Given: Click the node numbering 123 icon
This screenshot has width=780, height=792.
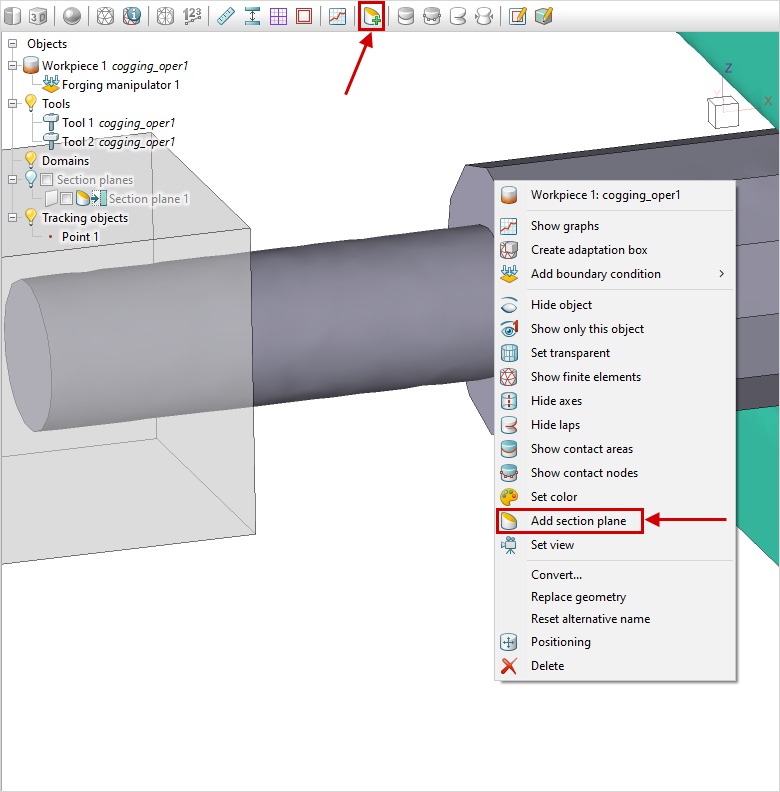Looking at the screenshot, I should coord(192,16).
